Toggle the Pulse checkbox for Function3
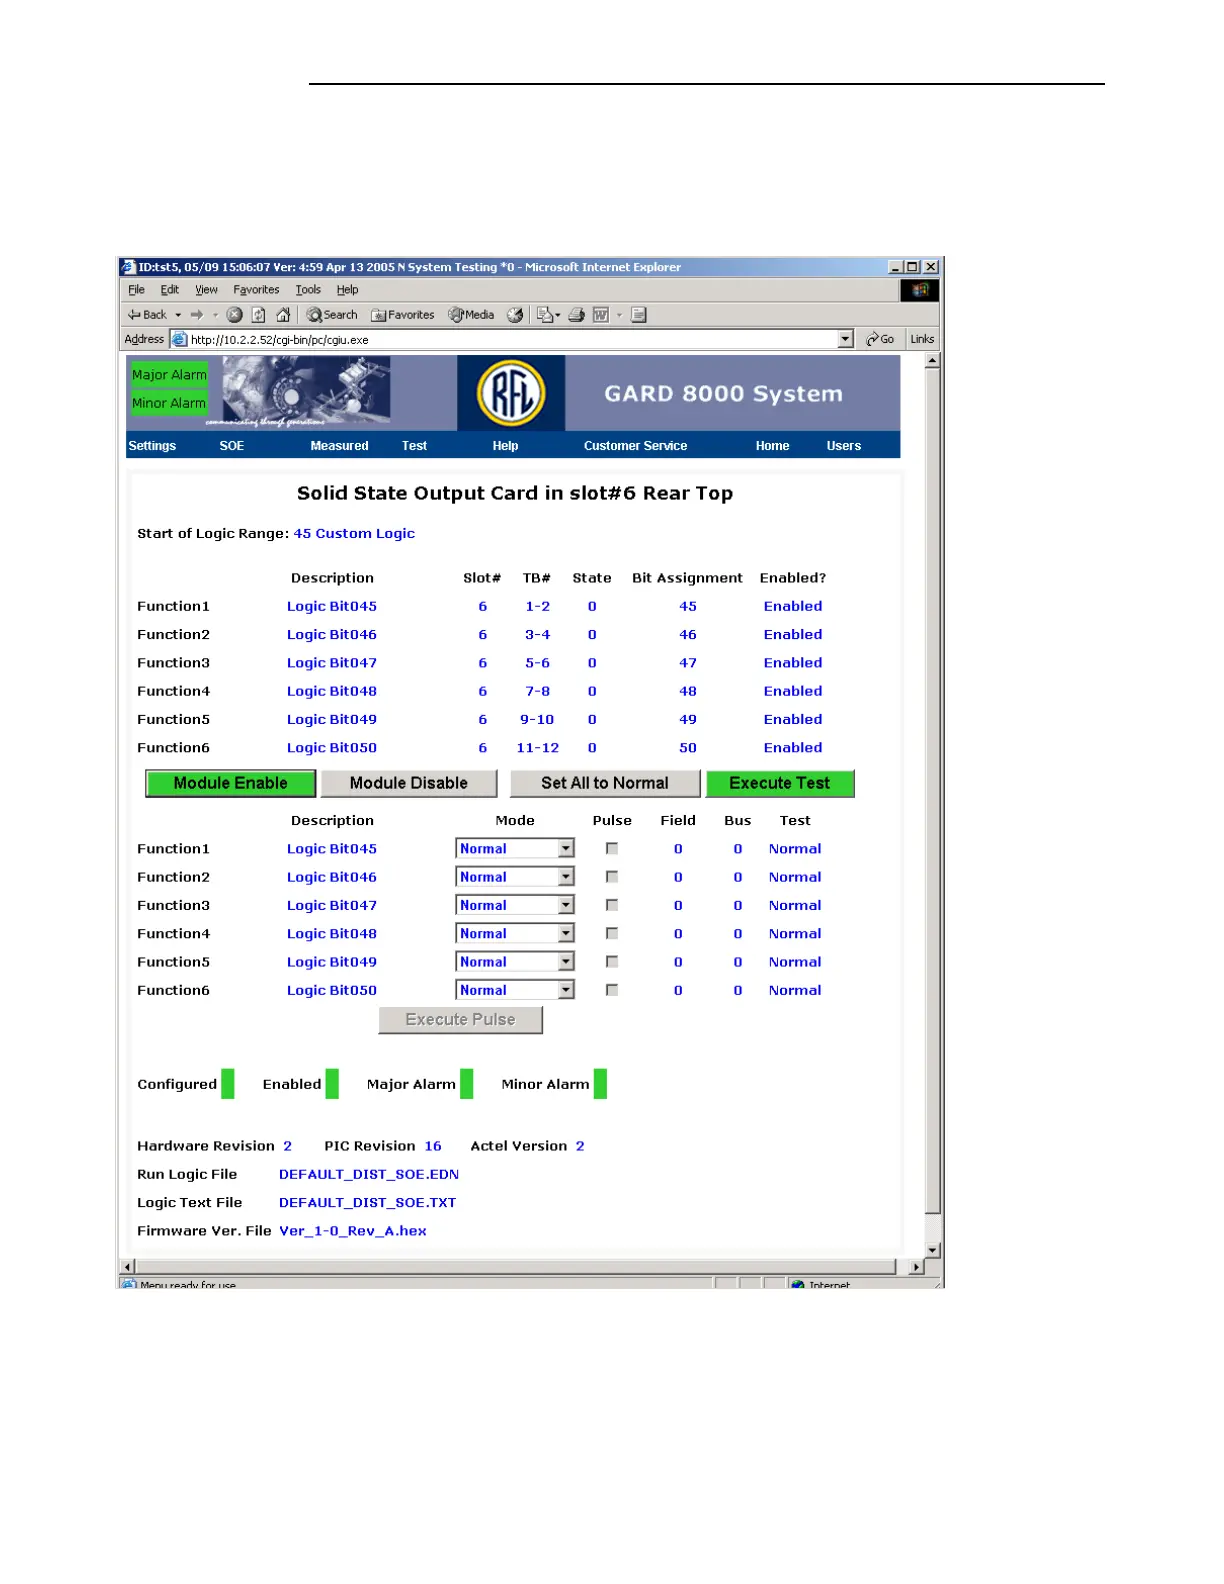The height and width of the screenshot is (1584, 1224). pos(612,904)
